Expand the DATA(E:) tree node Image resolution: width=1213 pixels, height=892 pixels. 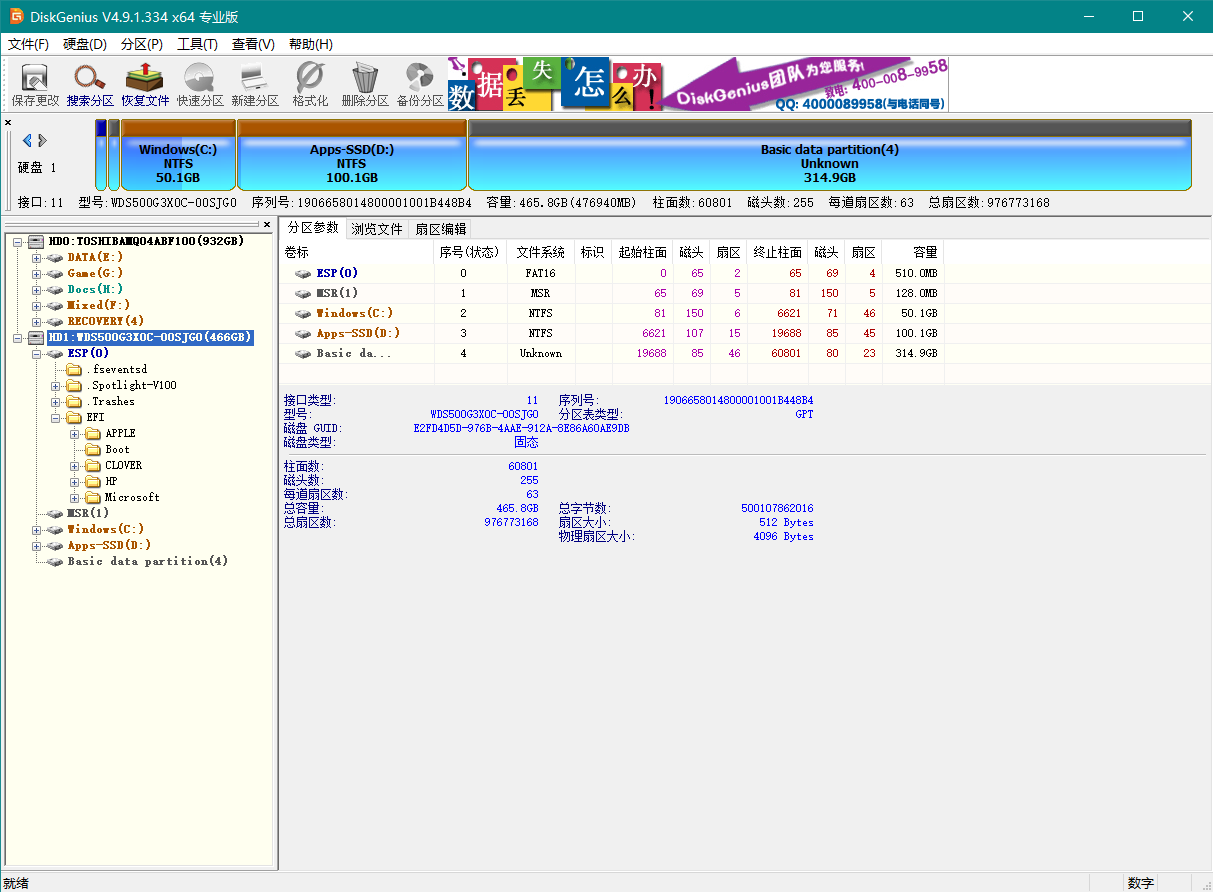[37, 257]
